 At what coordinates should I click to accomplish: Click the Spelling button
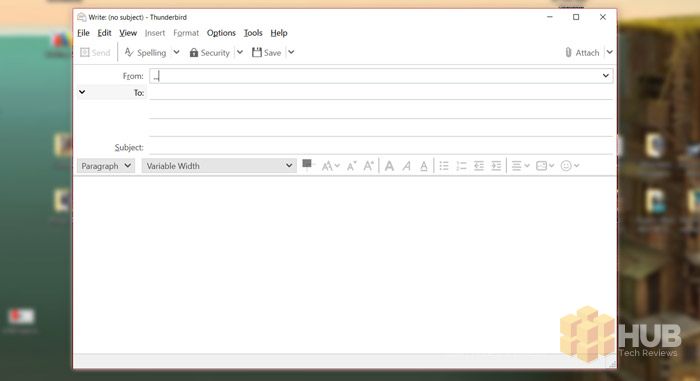(146, 53)
